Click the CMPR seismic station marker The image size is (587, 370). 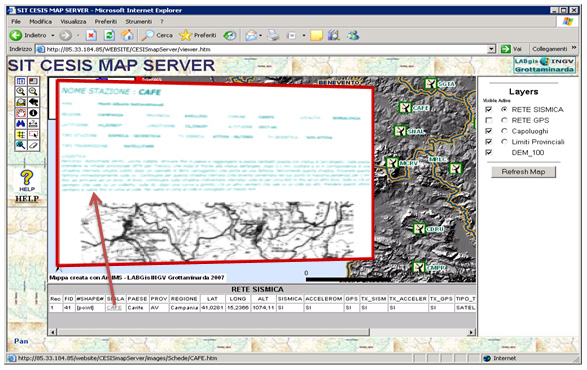coord(418,267)
